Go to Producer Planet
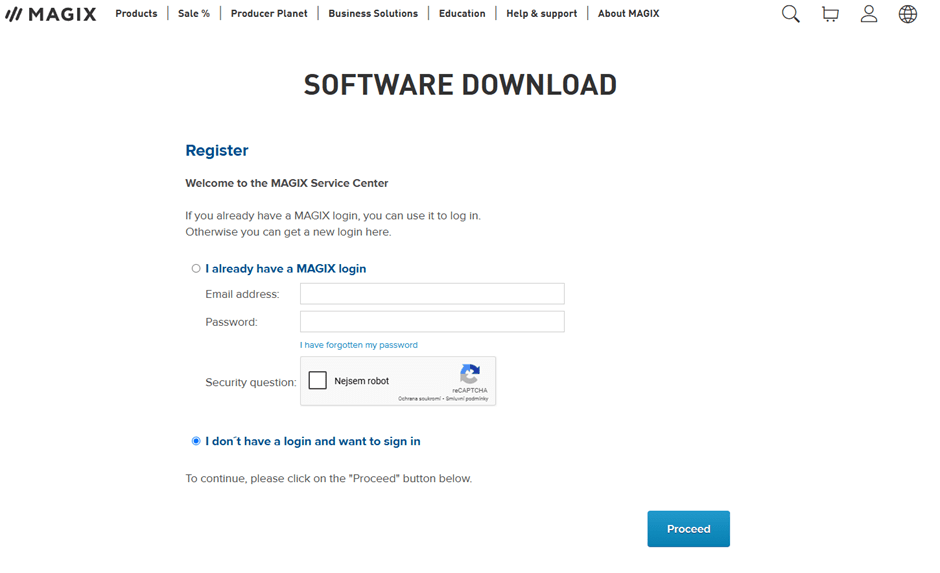Screen dimensions: 940x573 click(269, 14)
